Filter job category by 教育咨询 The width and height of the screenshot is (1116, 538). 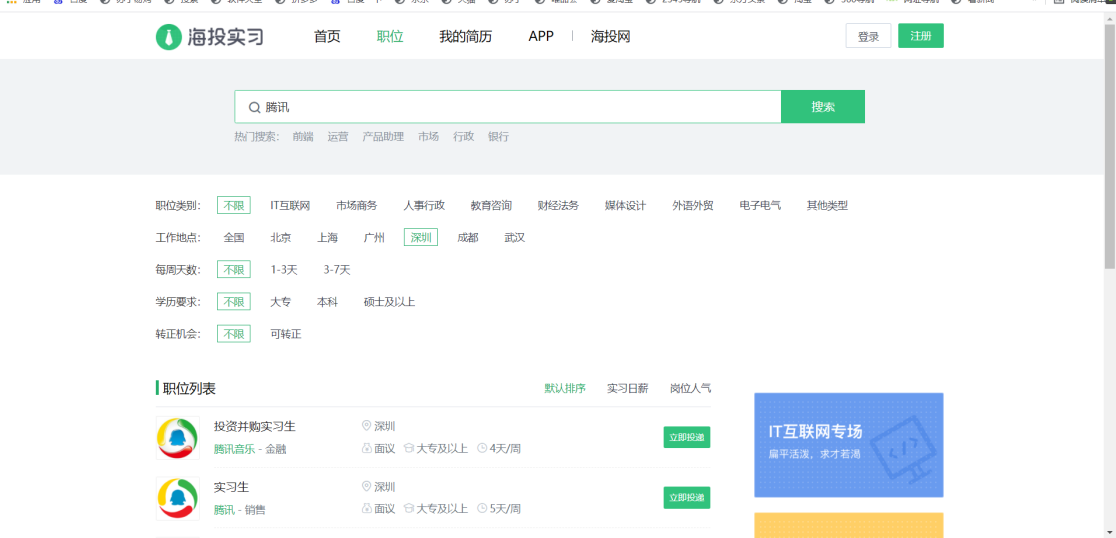491,206
